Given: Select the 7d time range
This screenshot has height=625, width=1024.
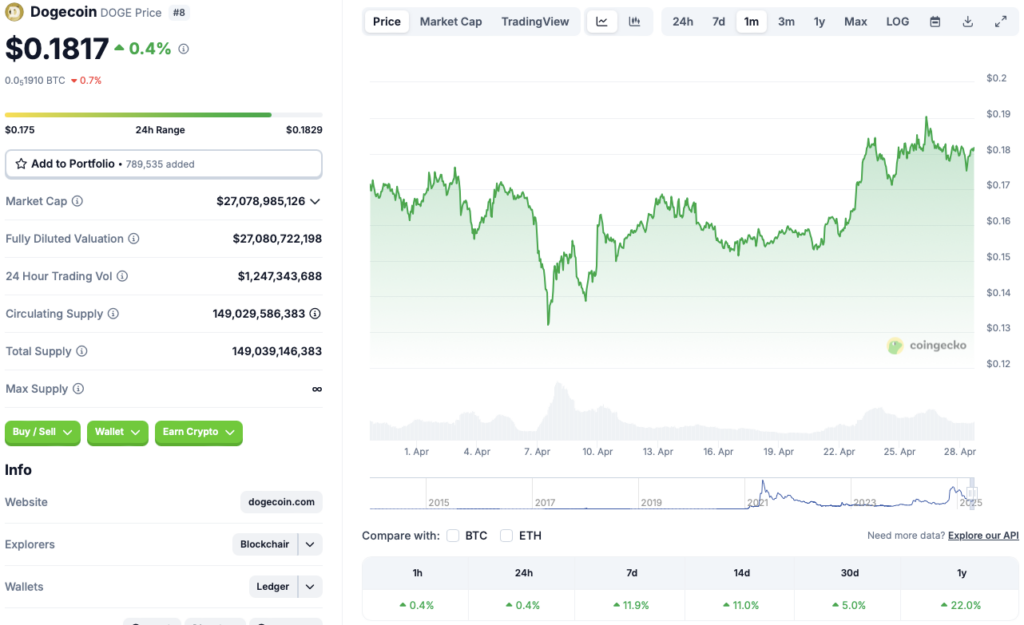Looking at the screenshot, I should pyautogui.click(x=718, y=22).
